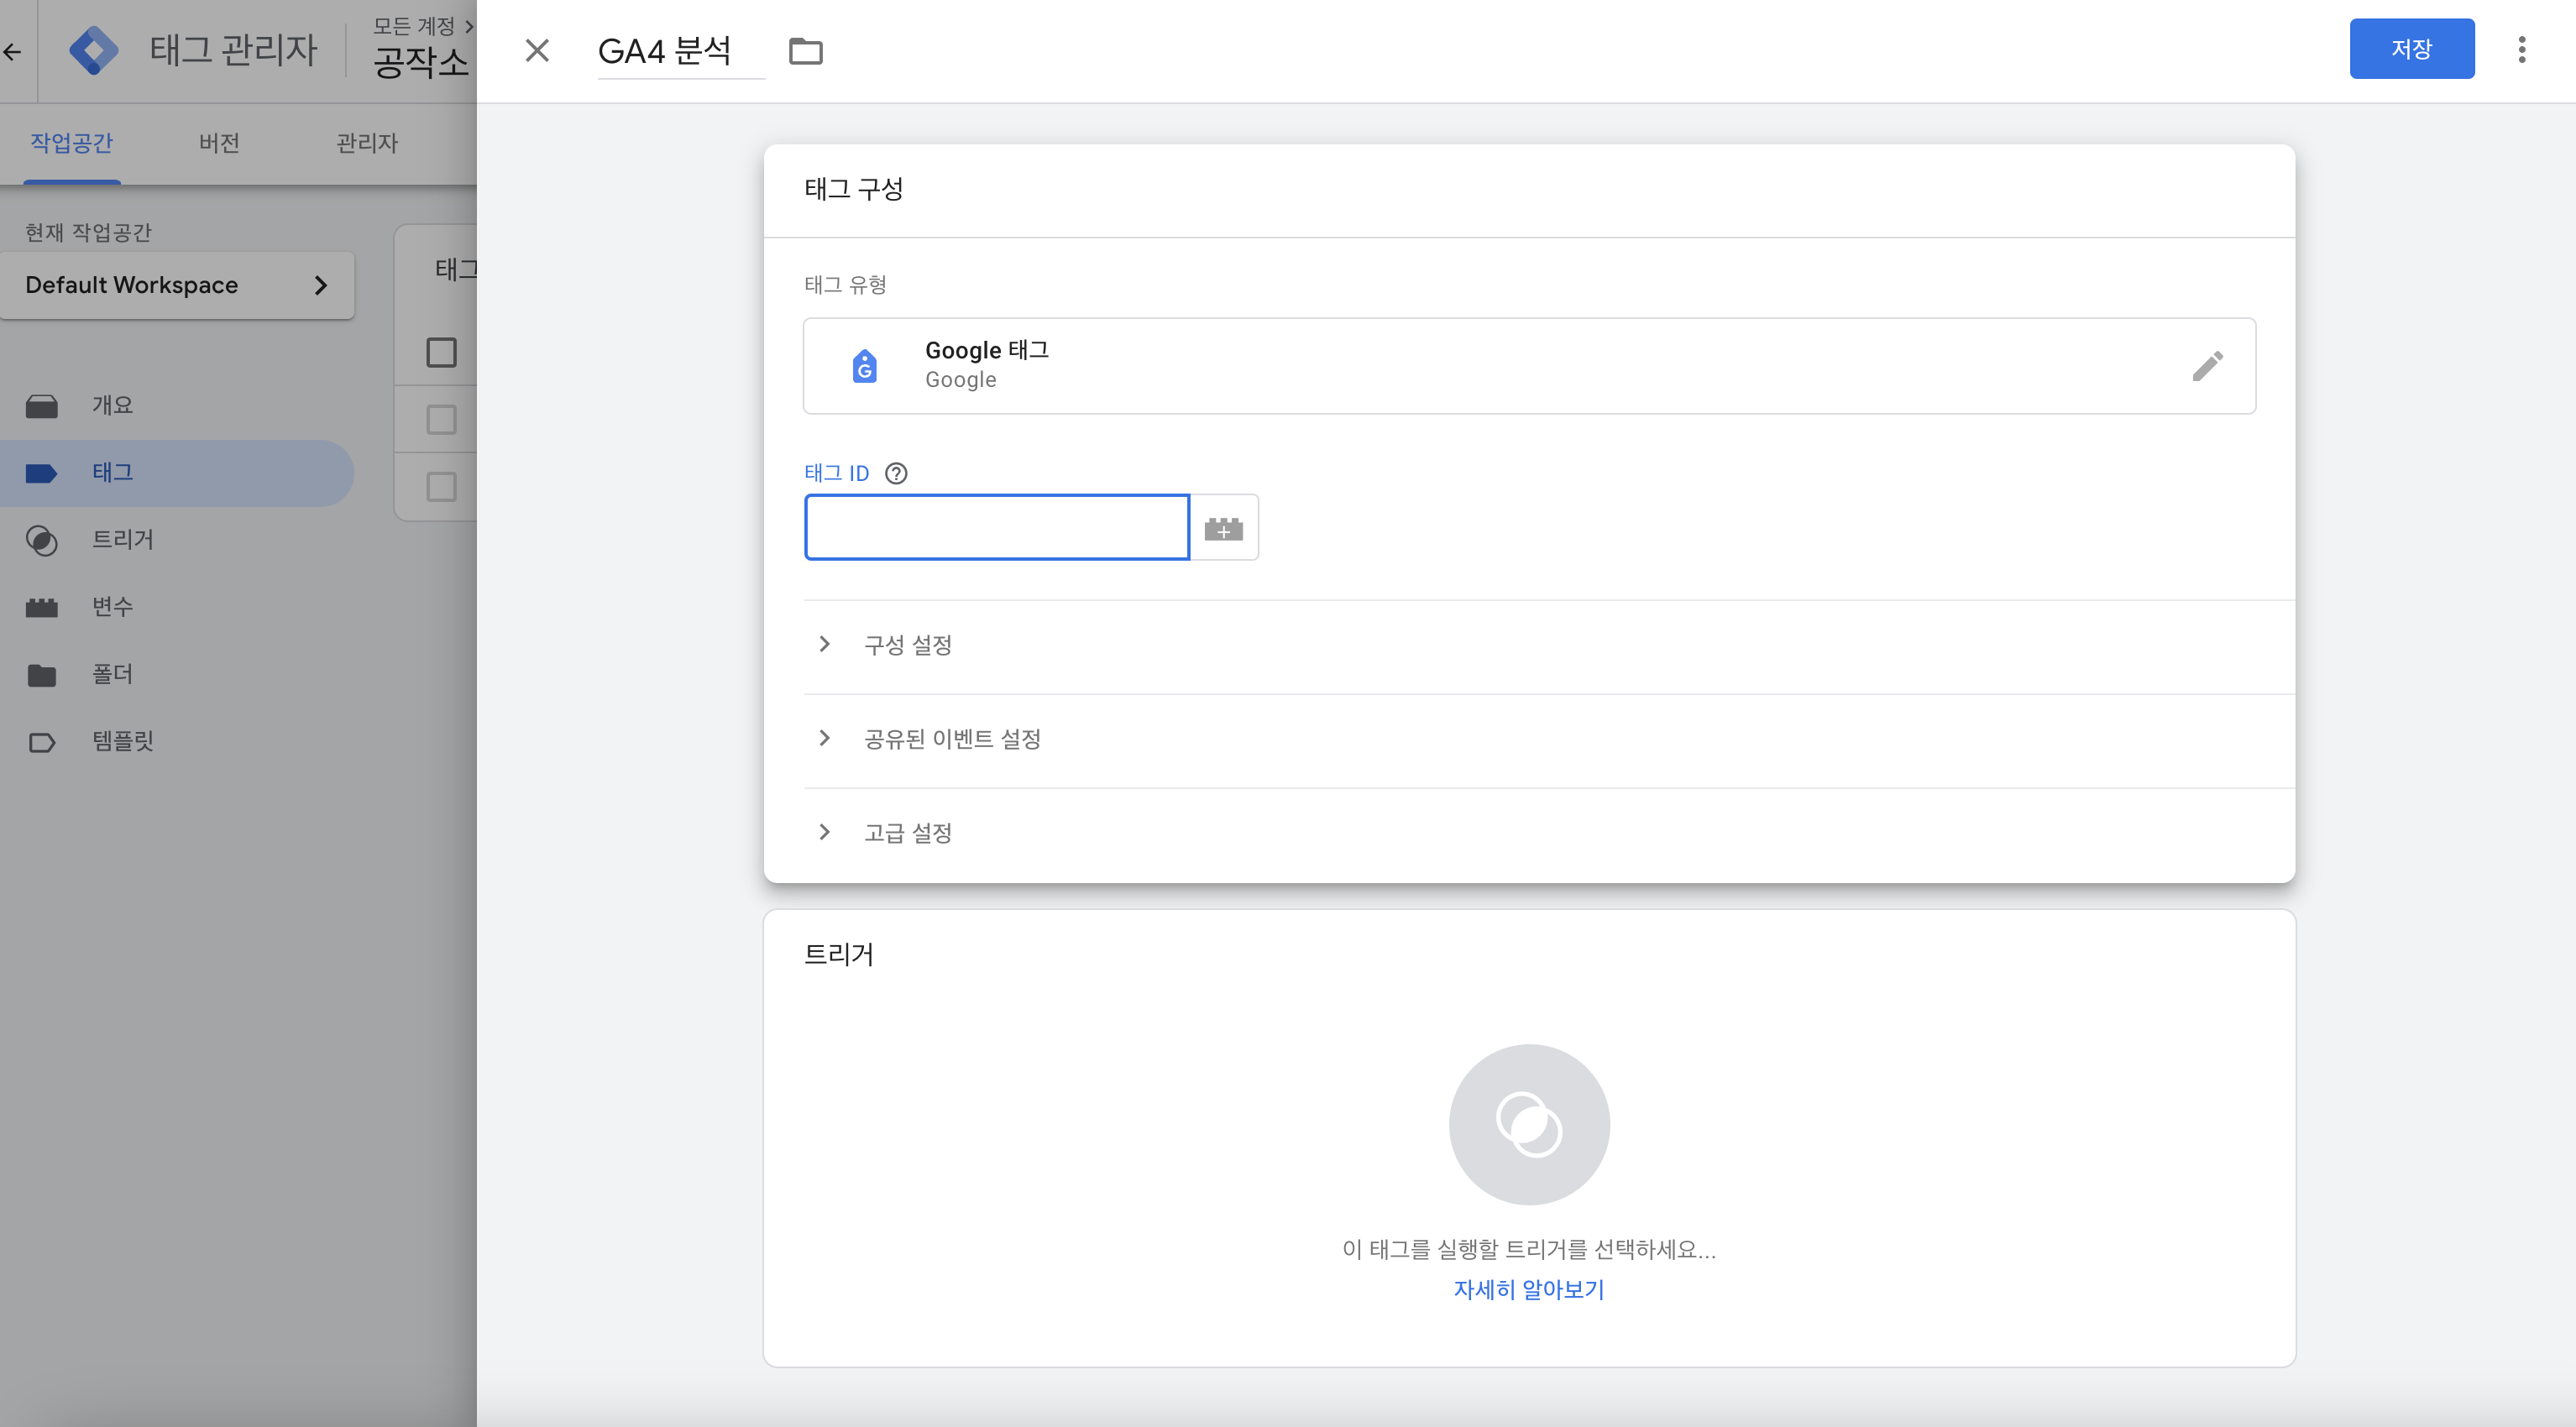Viewport: 2576px width, 1427px height.
Task: Check the second tag row checkbox
Action: [441, 487]
